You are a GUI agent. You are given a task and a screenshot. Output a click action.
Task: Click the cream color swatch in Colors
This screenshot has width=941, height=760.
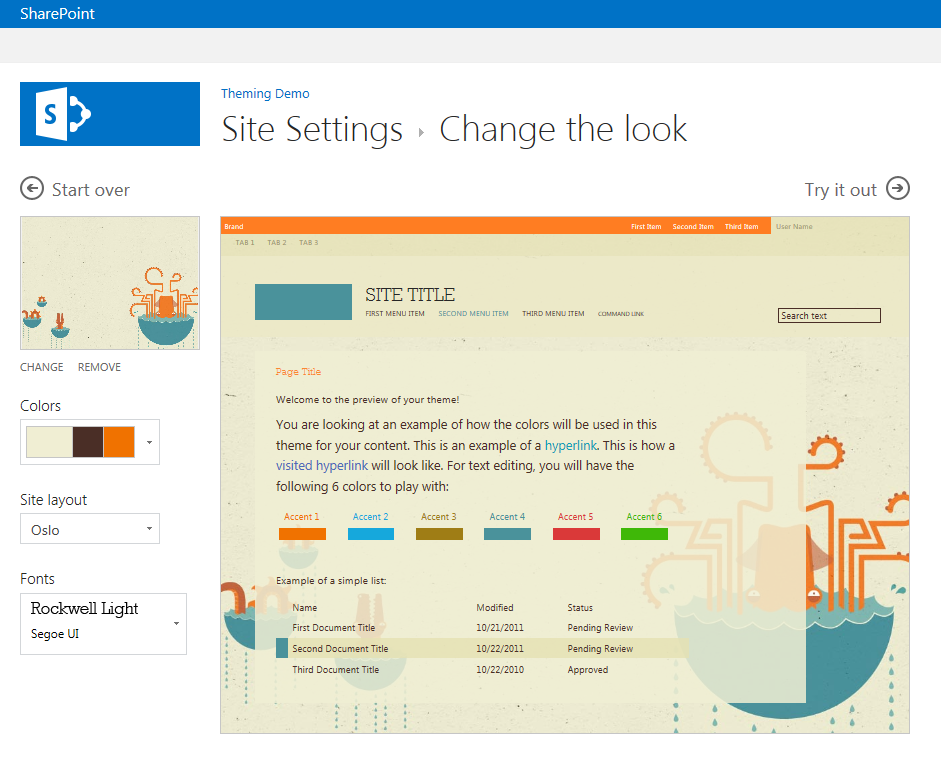(x=49, y=442)
